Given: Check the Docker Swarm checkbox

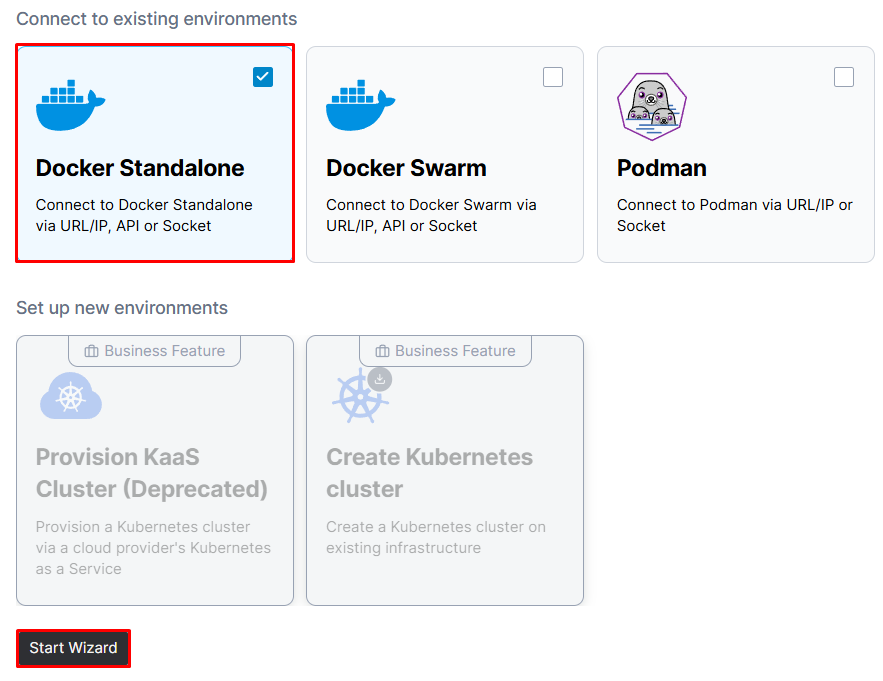Looking at the screenshot, I should point(553,77).
